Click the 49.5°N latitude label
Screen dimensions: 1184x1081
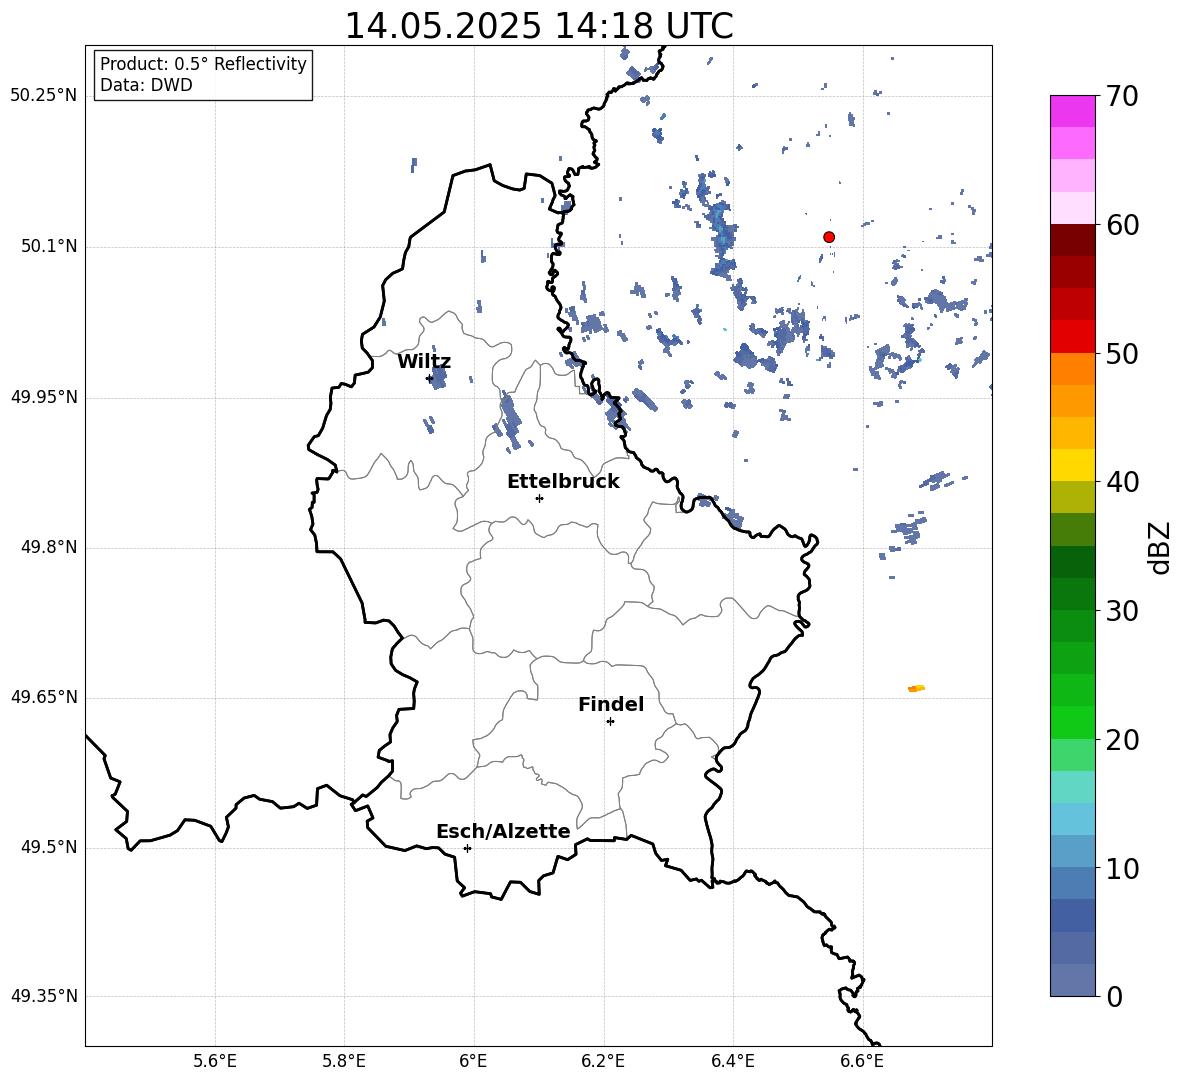(49, 847)
